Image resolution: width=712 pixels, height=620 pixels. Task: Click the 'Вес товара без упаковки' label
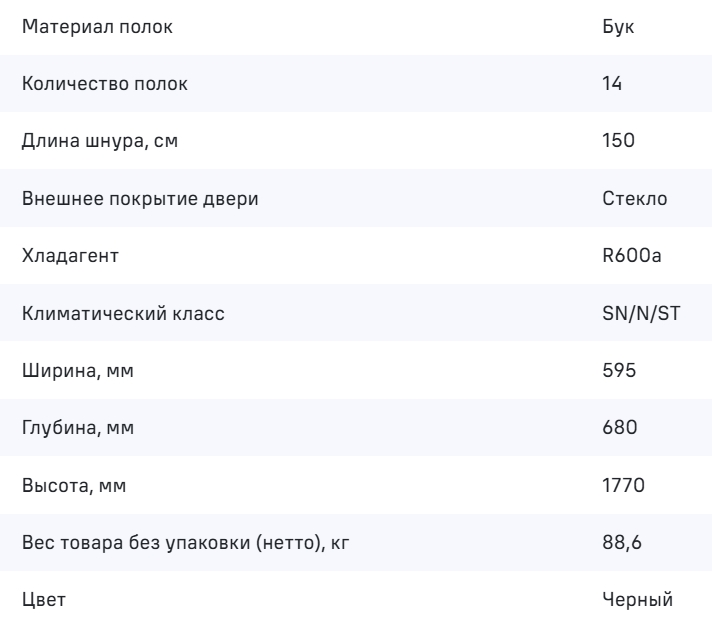pyautogui.click(x=188, y=543)
